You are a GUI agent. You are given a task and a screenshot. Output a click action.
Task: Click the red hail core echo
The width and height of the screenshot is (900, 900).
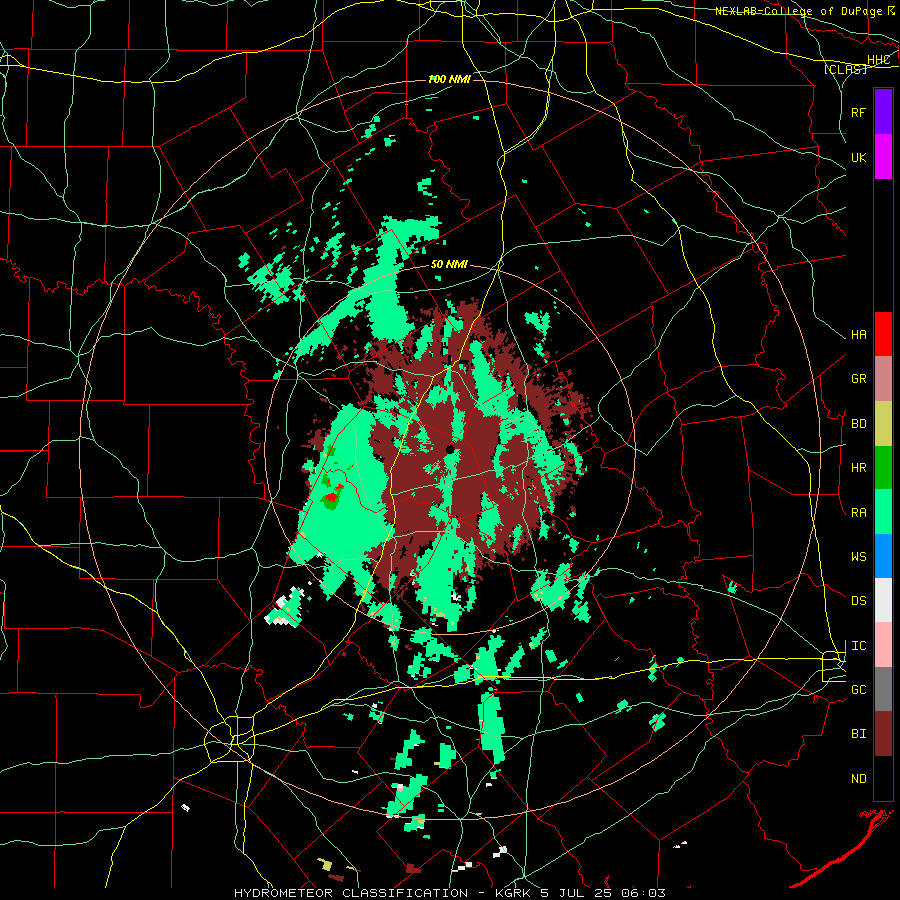click(x=332, y=496)
